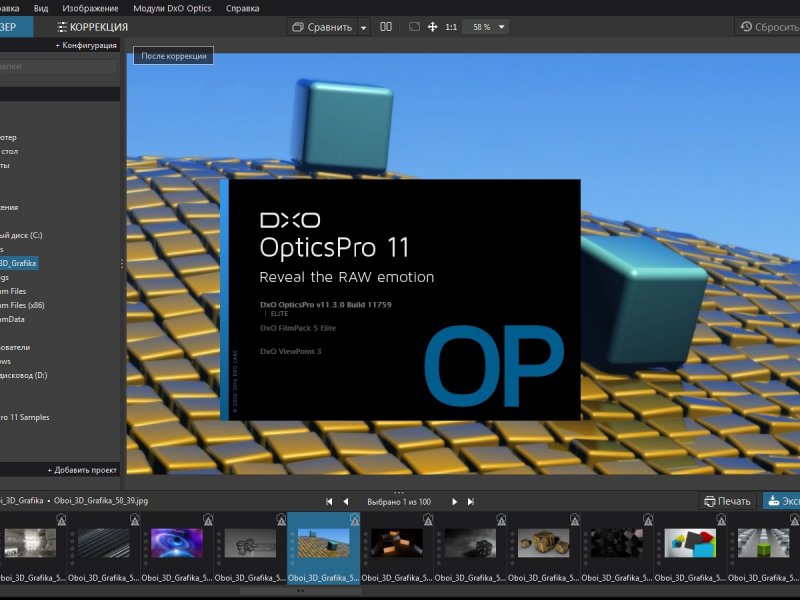Click the Сравнить compare button
Image resolution: width=800 pixels, height=600 pixels.
(x=322, y=27)
